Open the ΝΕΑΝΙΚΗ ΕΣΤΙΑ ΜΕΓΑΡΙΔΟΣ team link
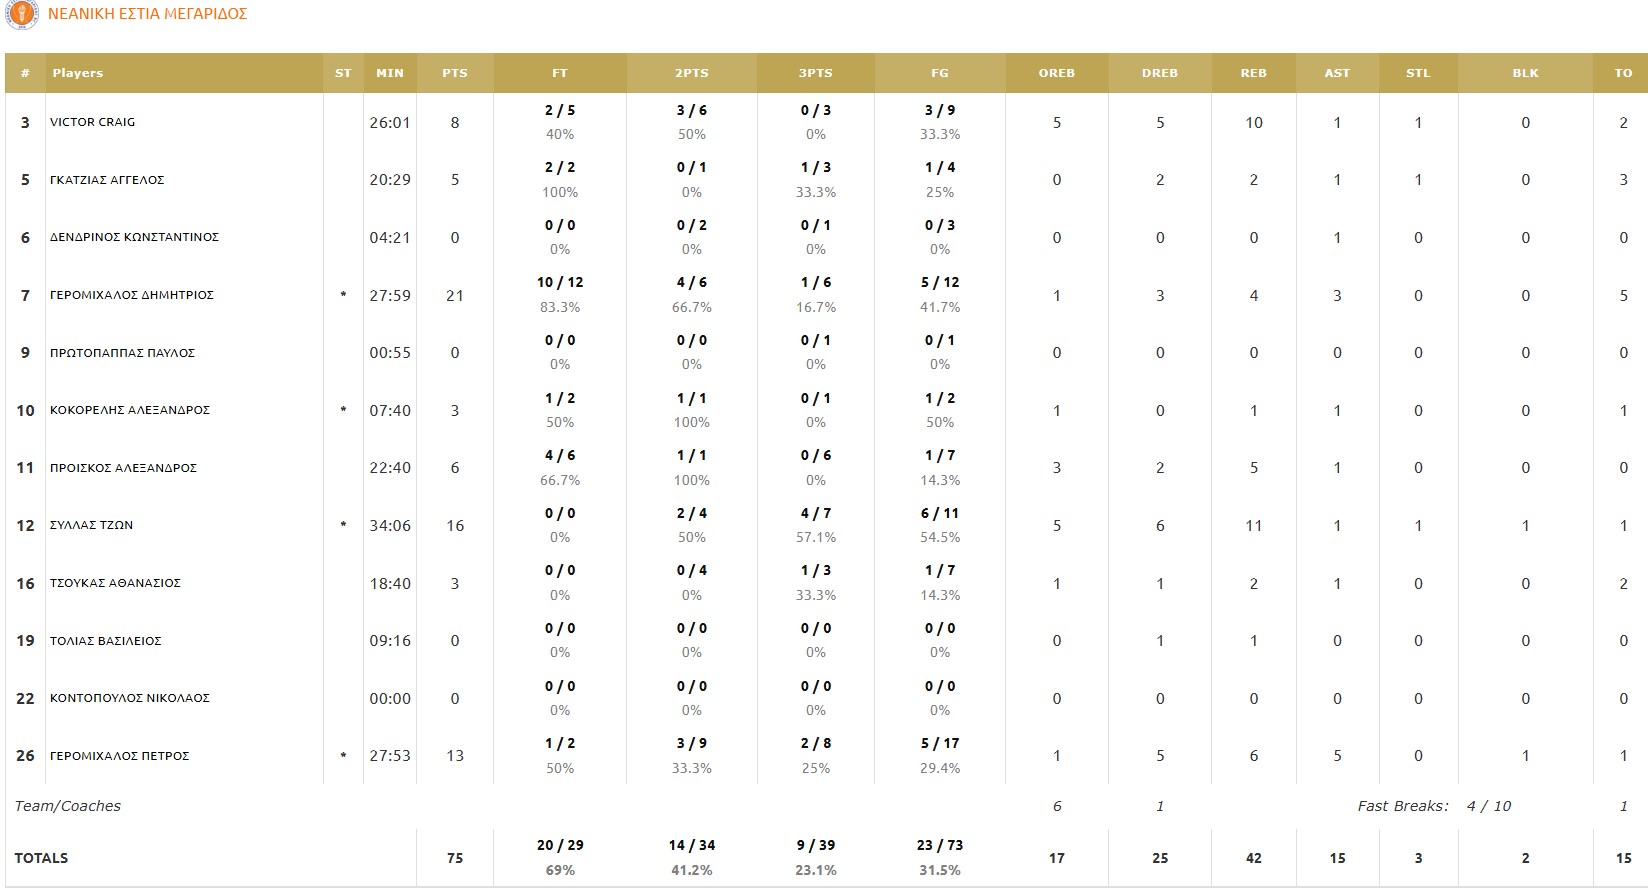 tap(147, 14)
